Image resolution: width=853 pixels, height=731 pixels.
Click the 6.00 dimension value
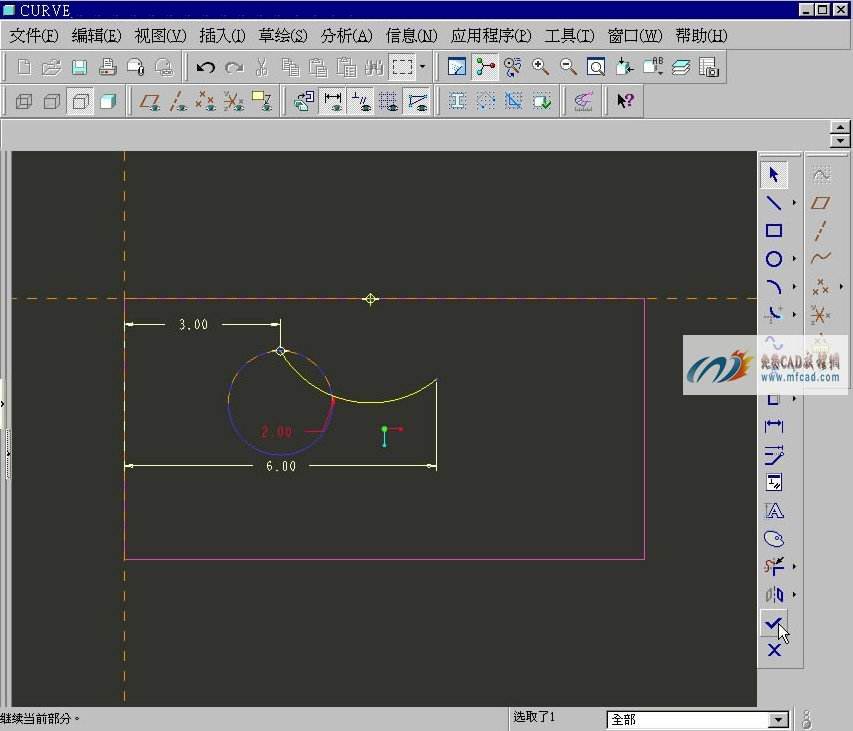click(281, 466)
